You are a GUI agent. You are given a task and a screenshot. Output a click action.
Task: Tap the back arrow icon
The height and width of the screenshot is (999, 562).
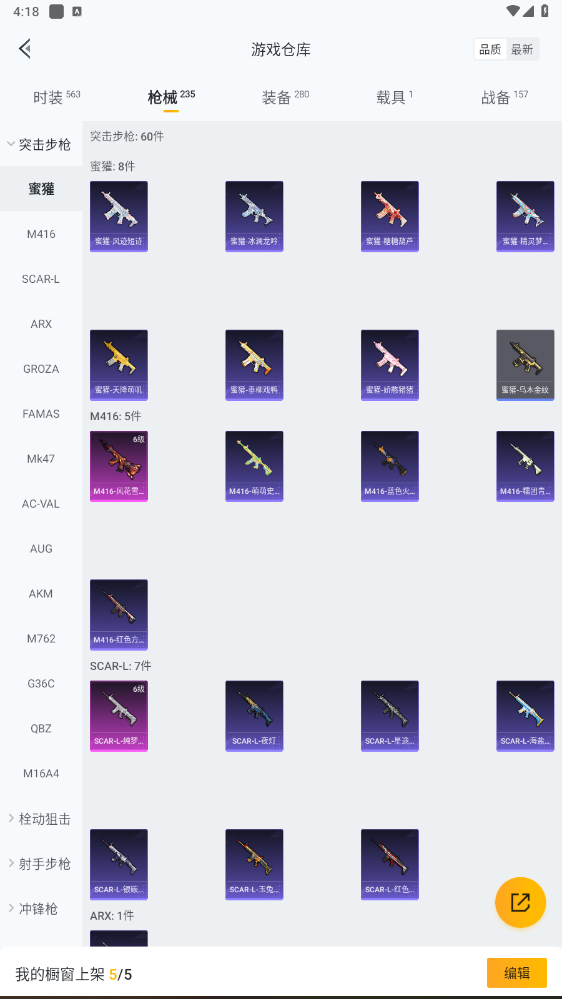click(x=25, y=48)
